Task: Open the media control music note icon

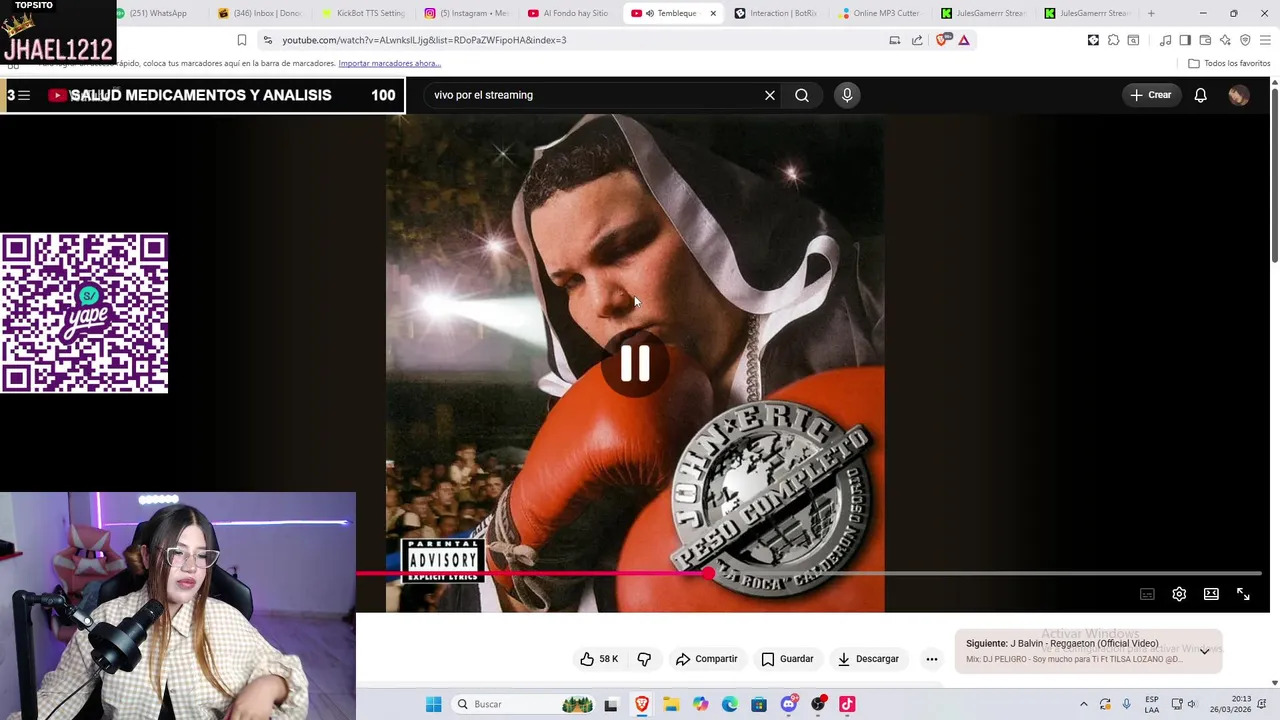Action: coord(1165,40)
